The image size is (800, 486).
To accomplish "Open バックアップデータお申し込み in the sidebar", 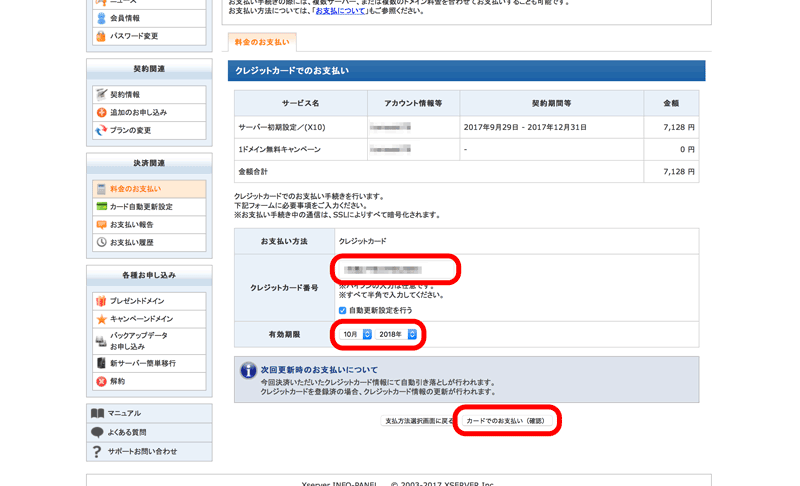I will [149, 341].
